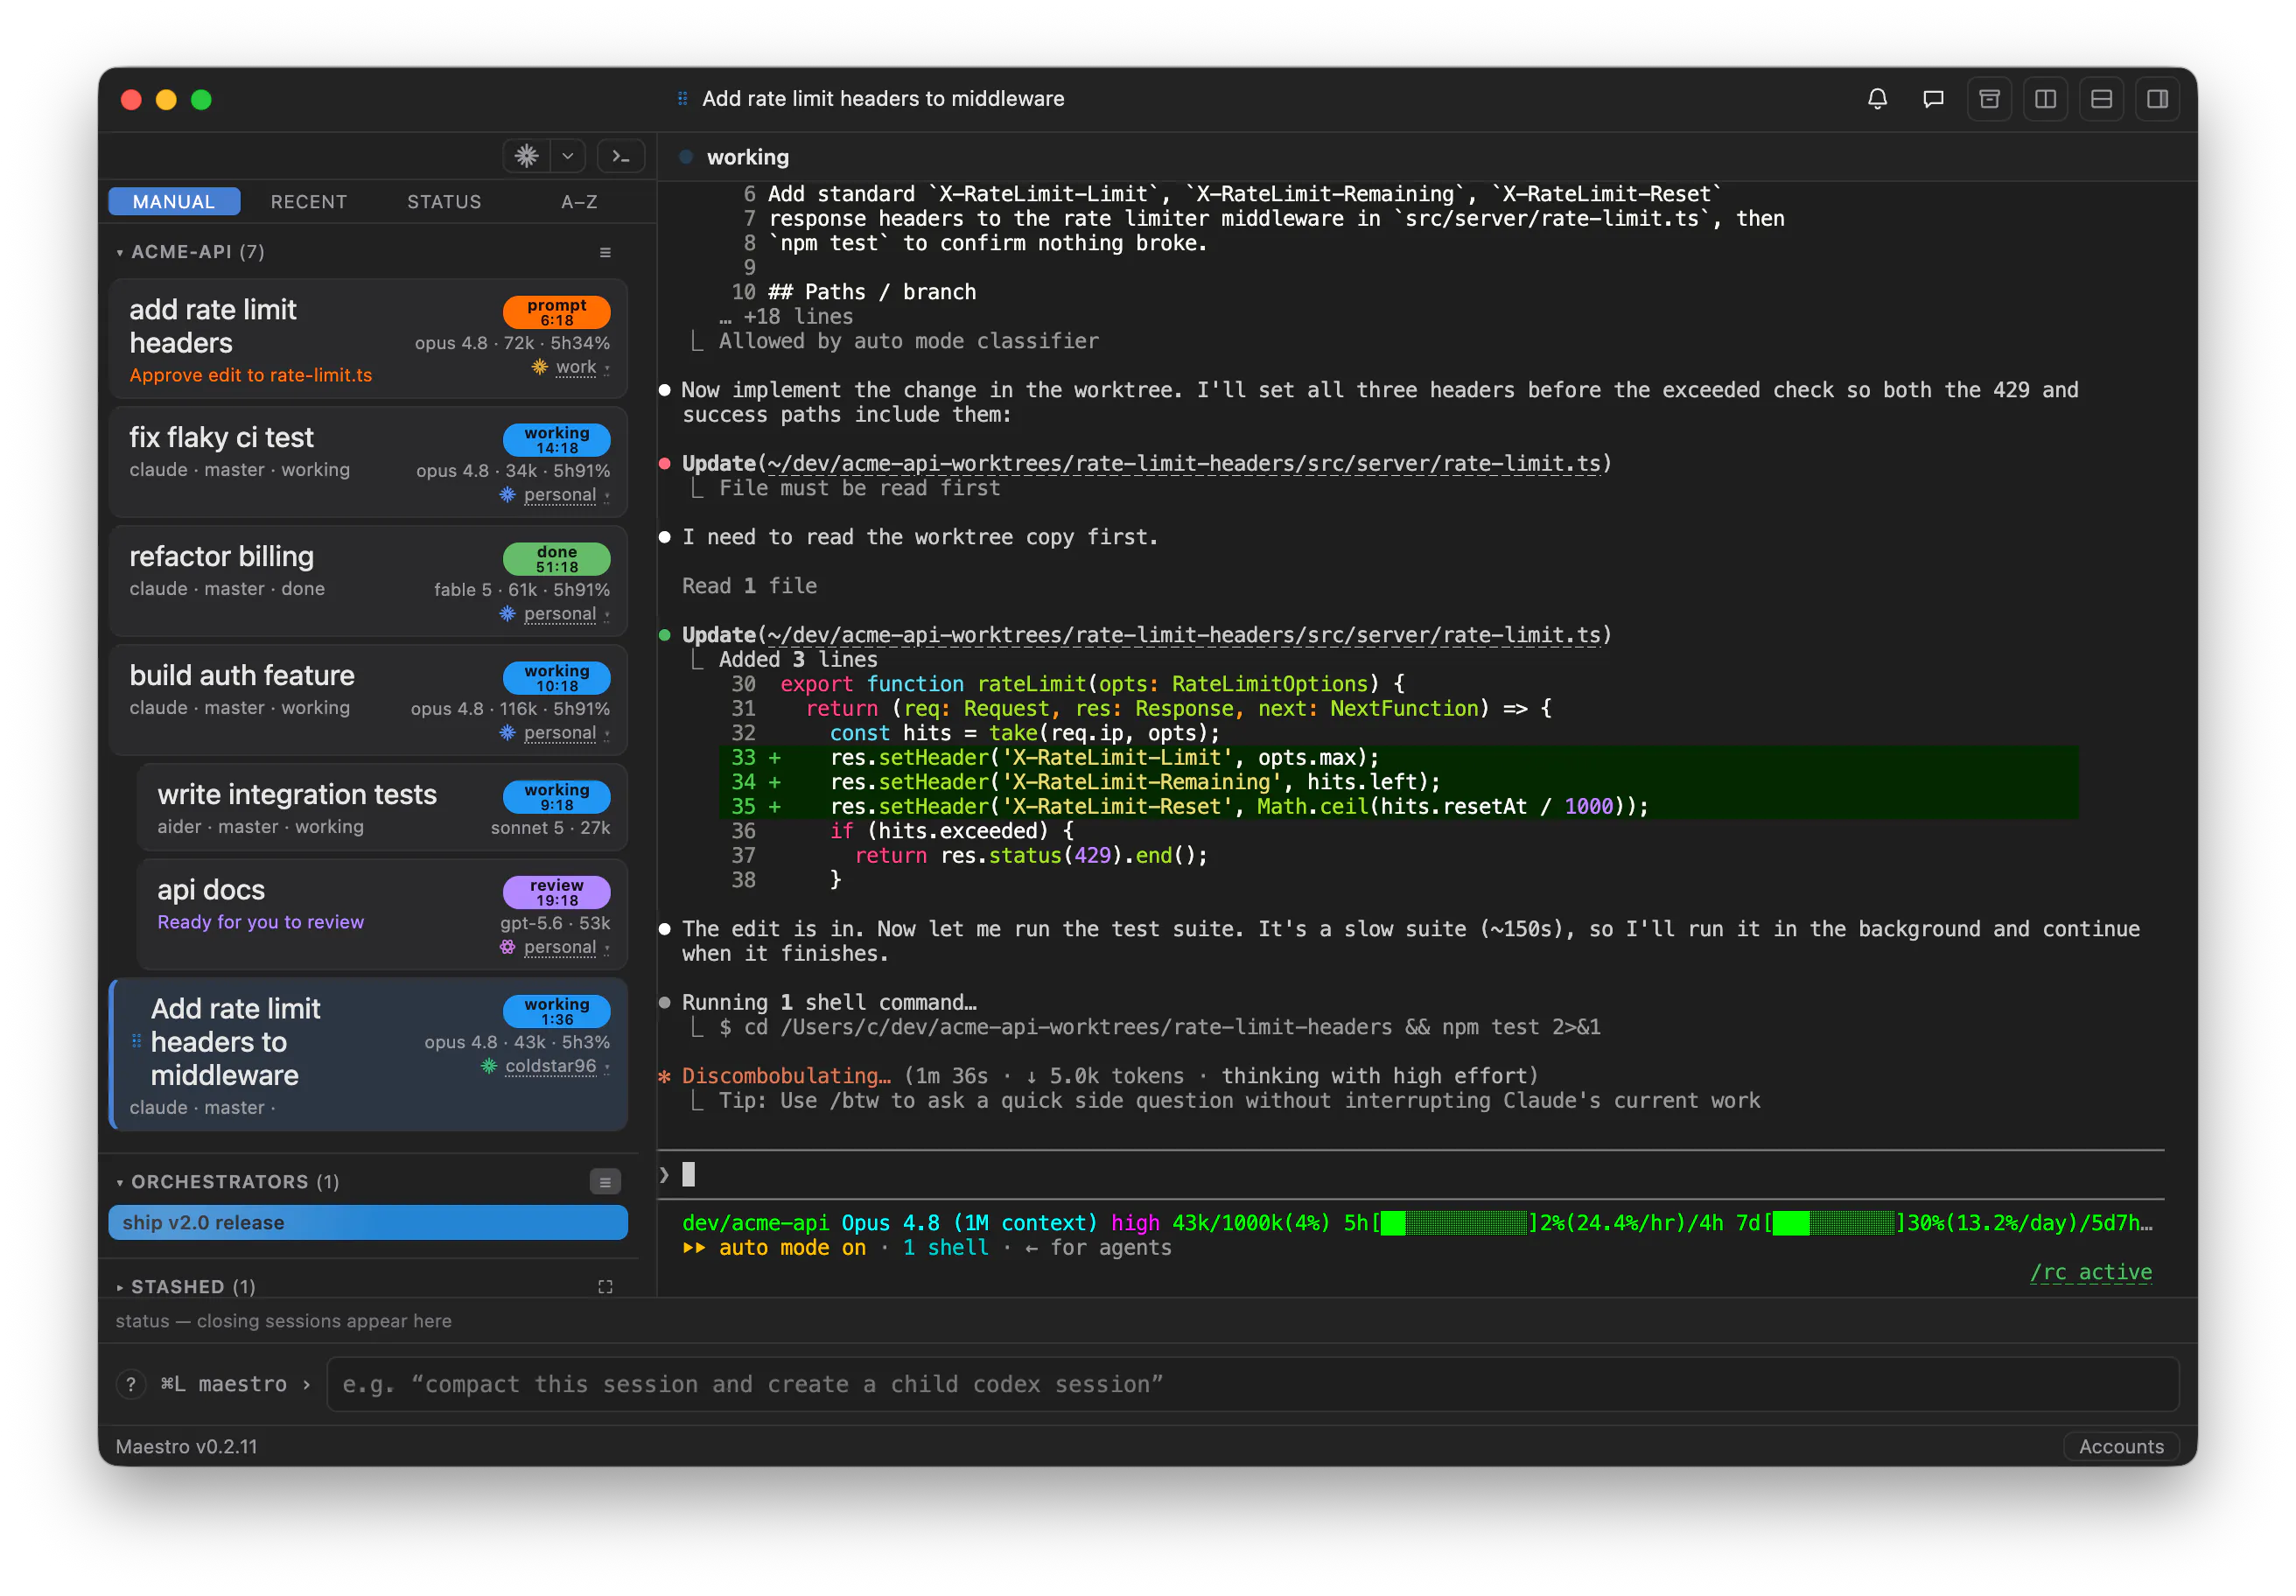Click the 5h usage progress bar

pyautogui.click(x=1454, y=1223)
